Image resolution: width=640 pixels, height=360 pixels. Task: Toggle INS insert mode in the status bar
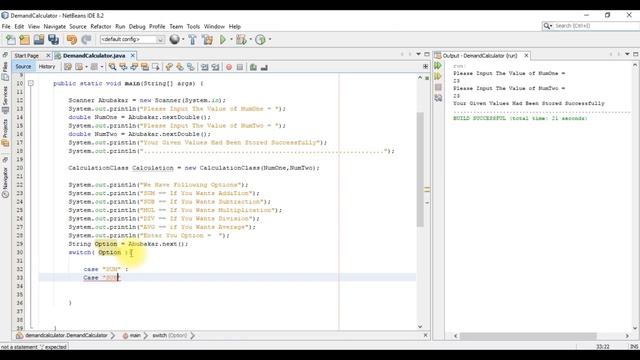coord(633,347)
